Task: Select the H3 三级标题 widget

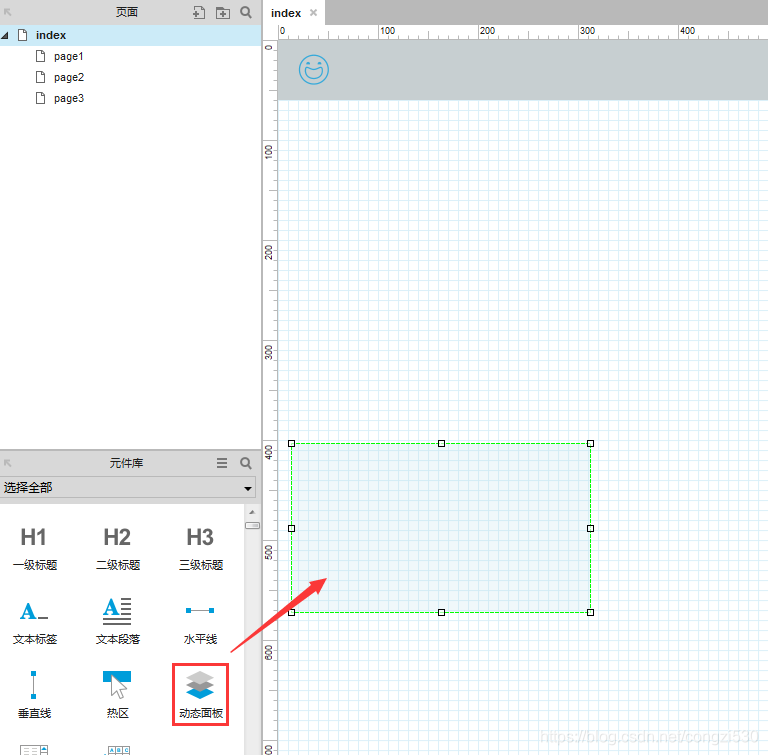Action: (200, 548)
